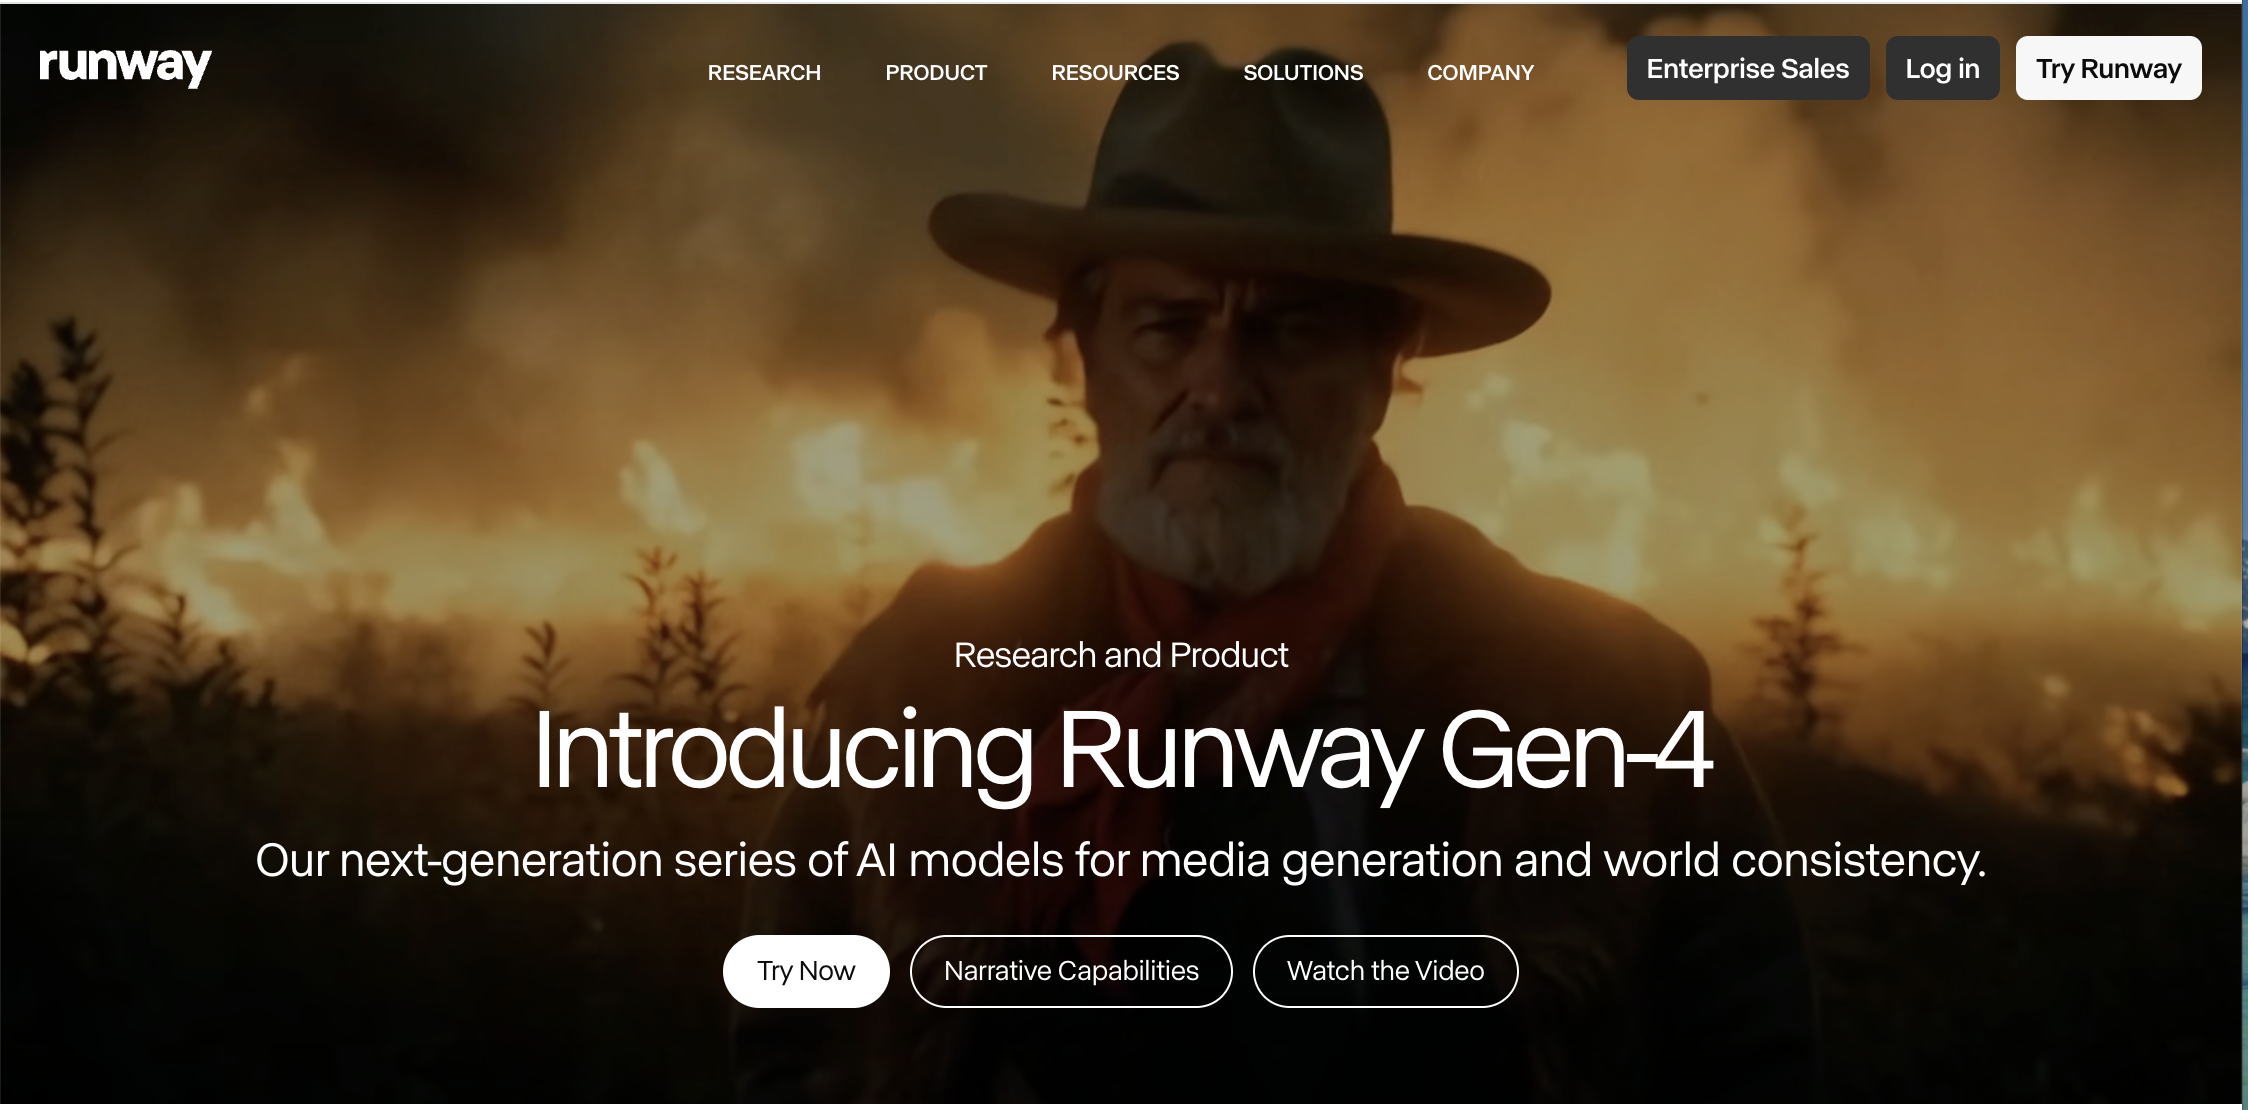
Task: Click the white Try Now button
Action: (x=806, y=971)
